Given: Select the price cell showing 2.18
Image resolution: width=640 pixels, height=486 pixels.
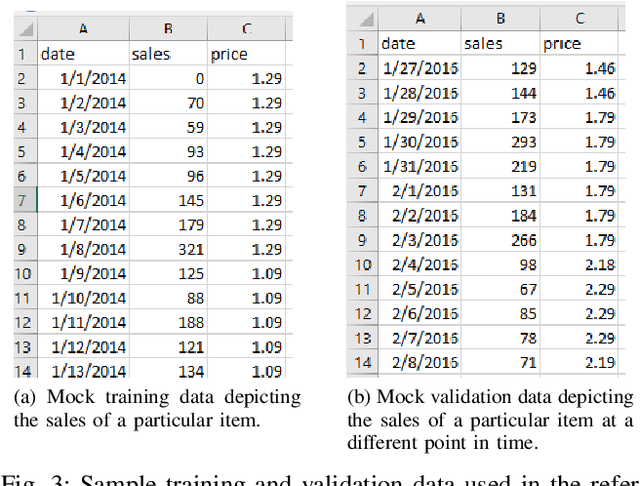Looking at the screenshot, I should point(578,264).
